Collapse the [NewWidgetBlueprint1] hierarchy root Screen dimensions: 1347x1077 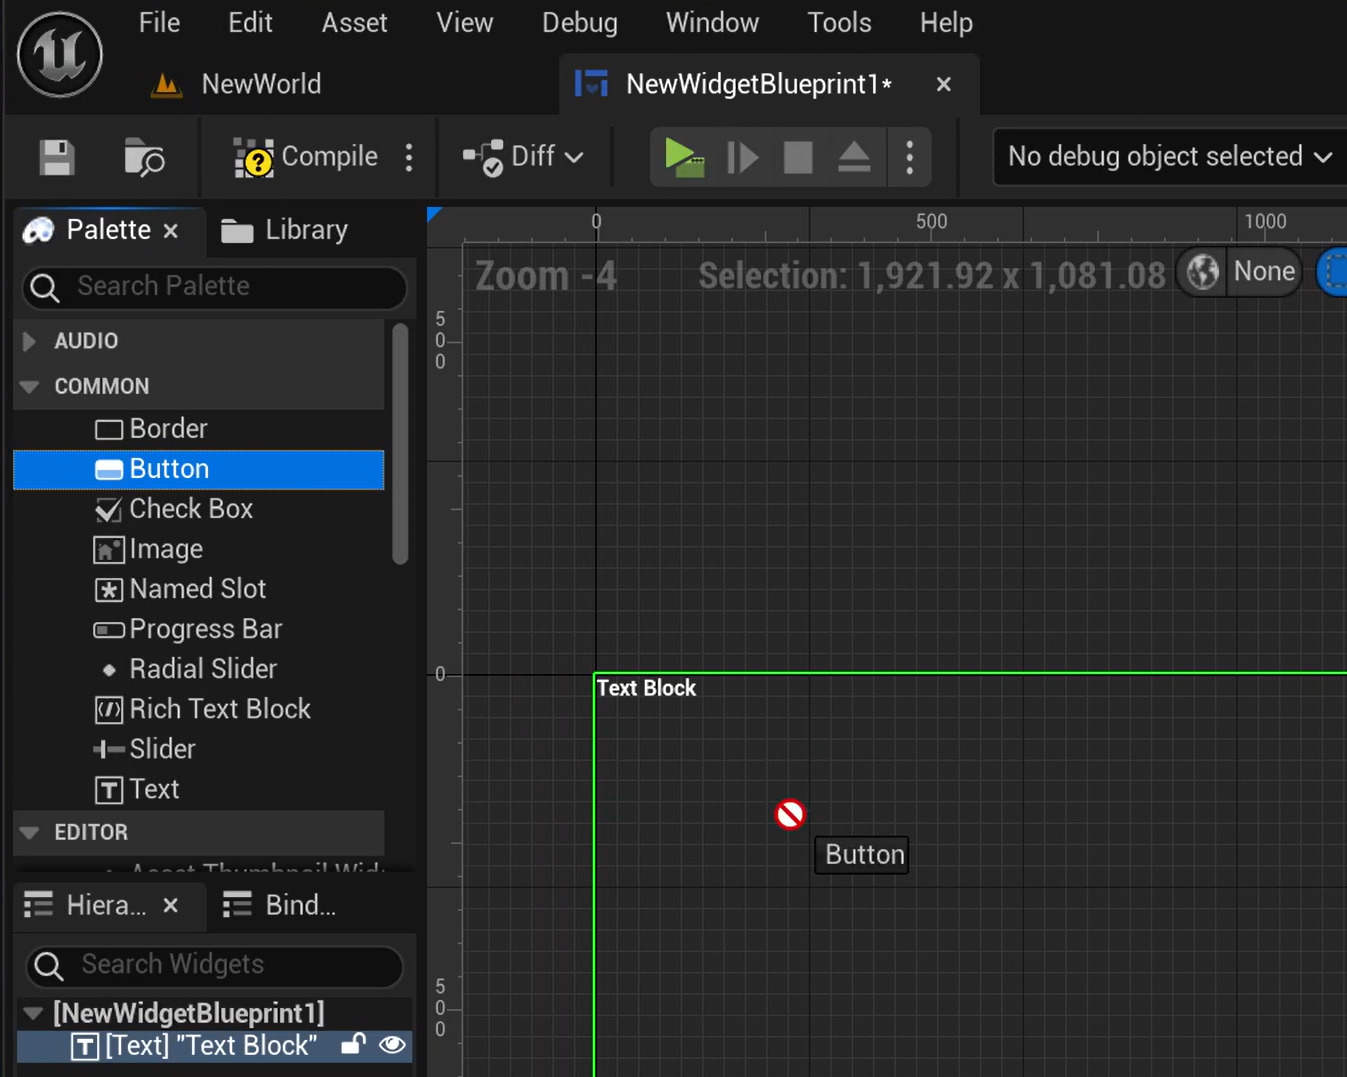tap(33, 1014)
